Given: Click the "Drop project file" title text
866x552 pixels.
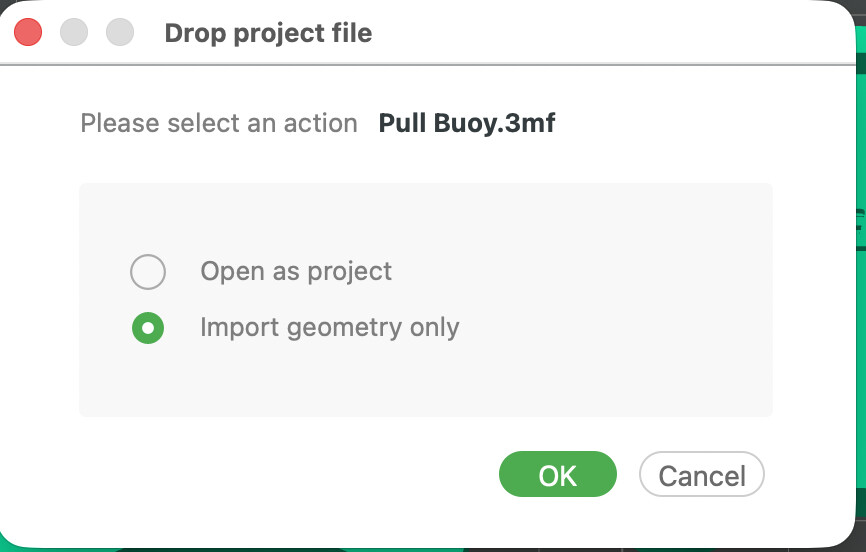Looking at the screenshot, I should click(x=268, y=33).
